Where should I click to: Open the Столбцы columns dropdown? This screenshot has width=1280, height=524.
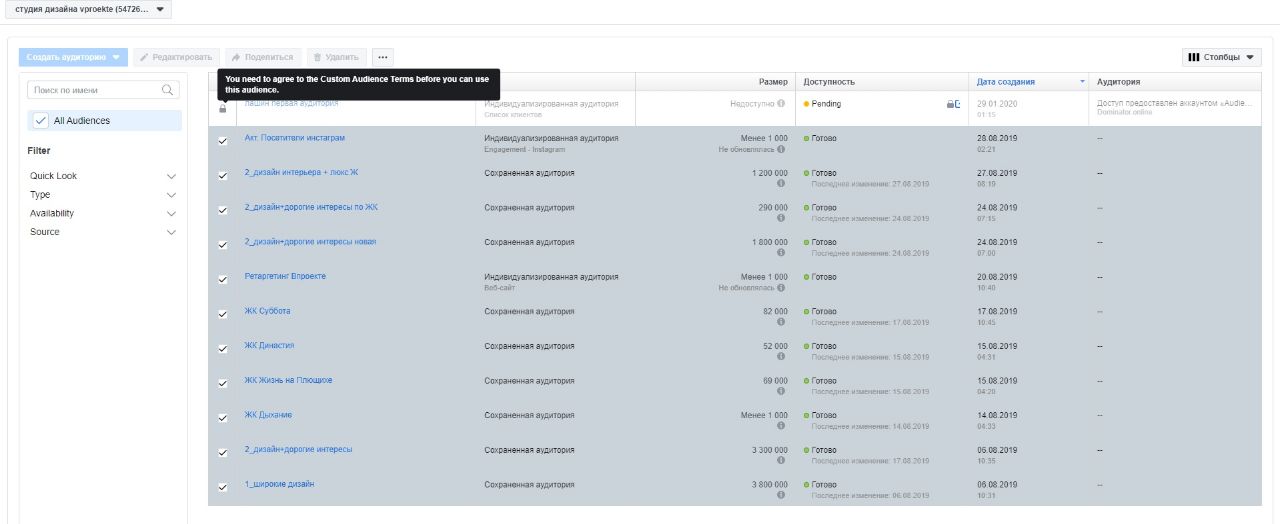(x=1221, y=57)
